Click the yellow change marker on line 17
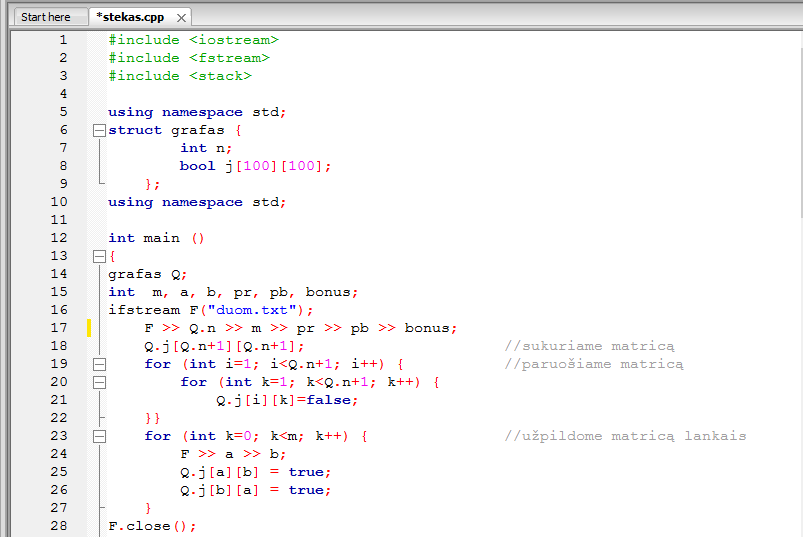 pyautogui.click(x=89, y=328)
